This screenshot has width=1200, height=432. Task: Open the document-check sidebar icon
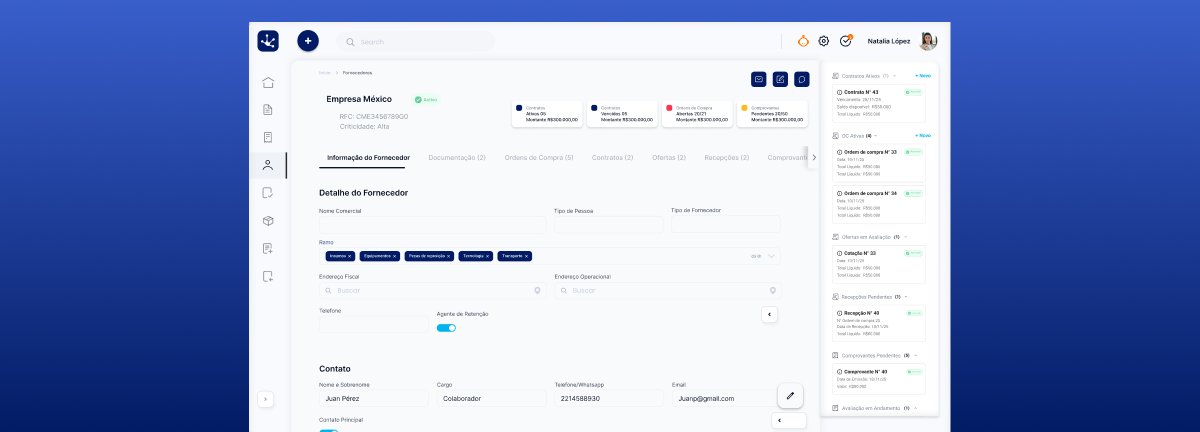pyautogui.click(x=268, y=192)
